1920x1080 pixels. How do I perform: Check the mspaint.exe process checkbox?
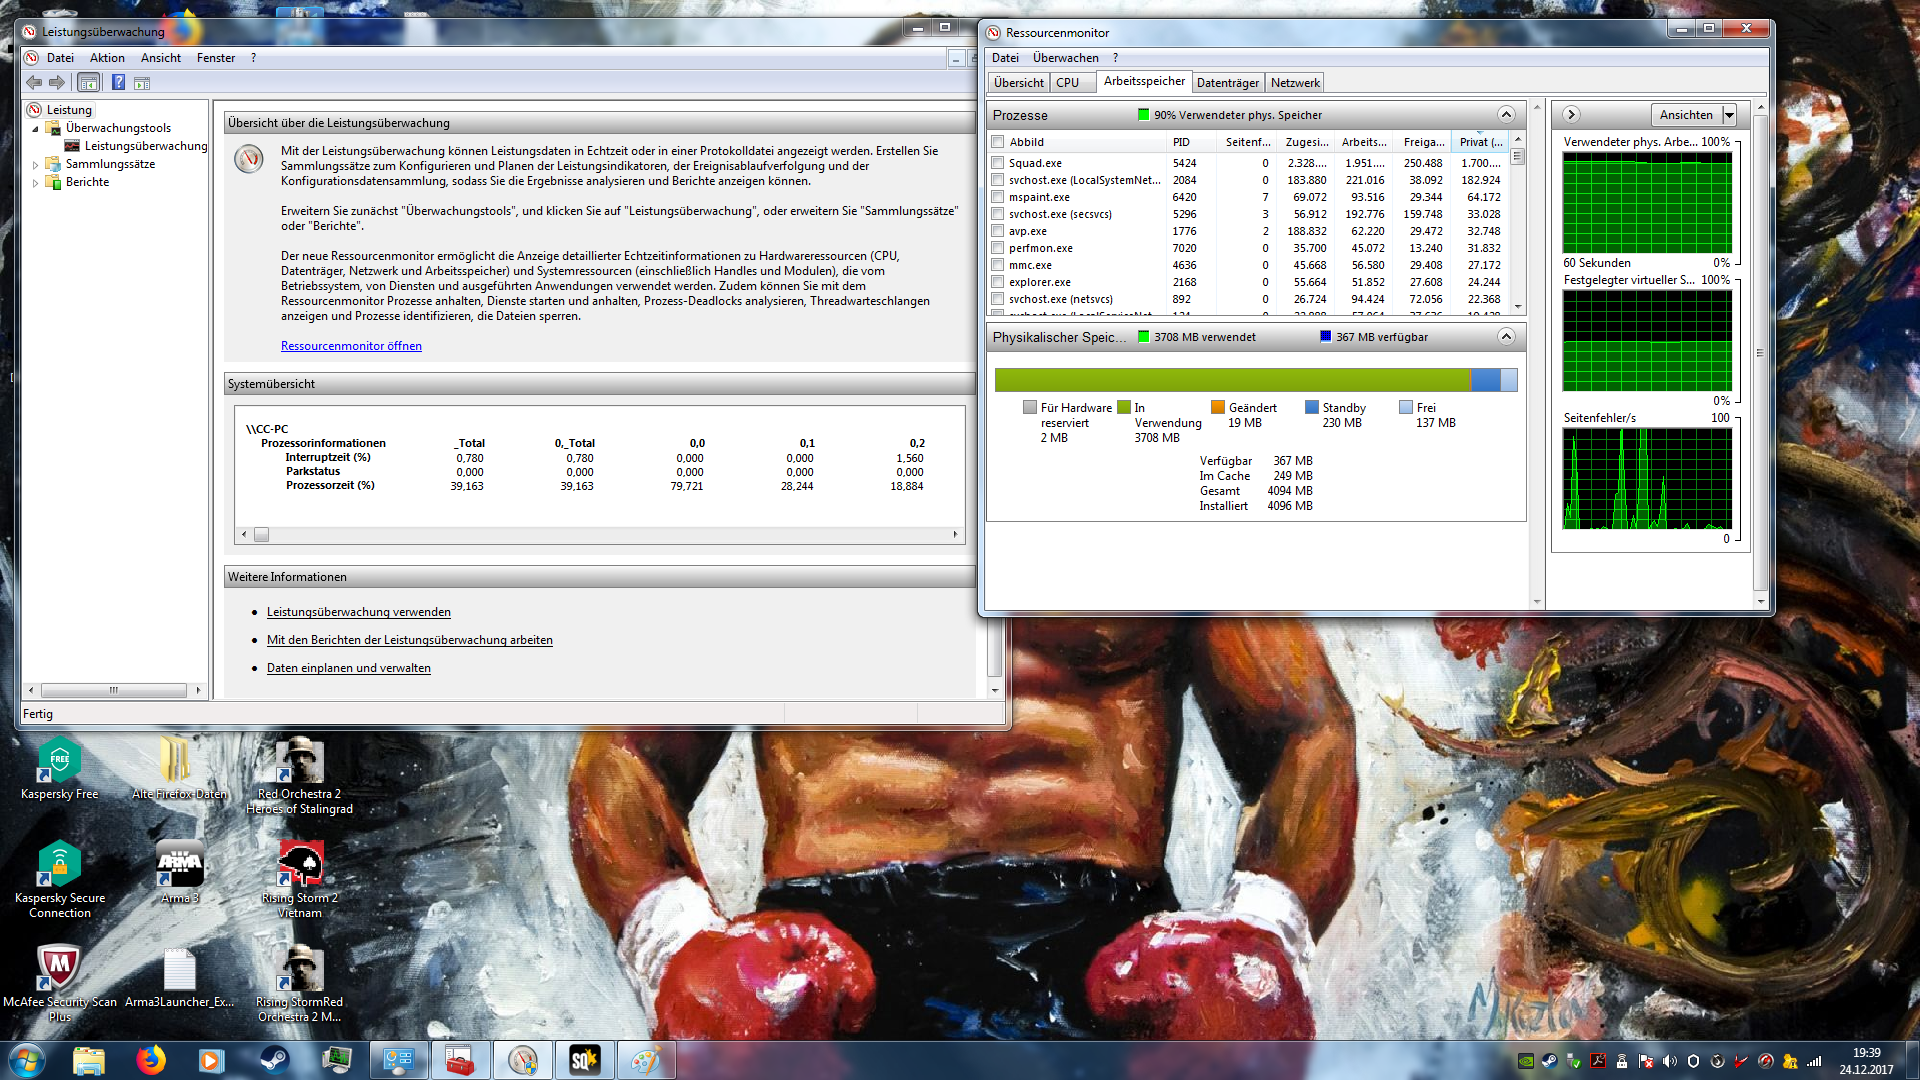[x=997, y=197]
